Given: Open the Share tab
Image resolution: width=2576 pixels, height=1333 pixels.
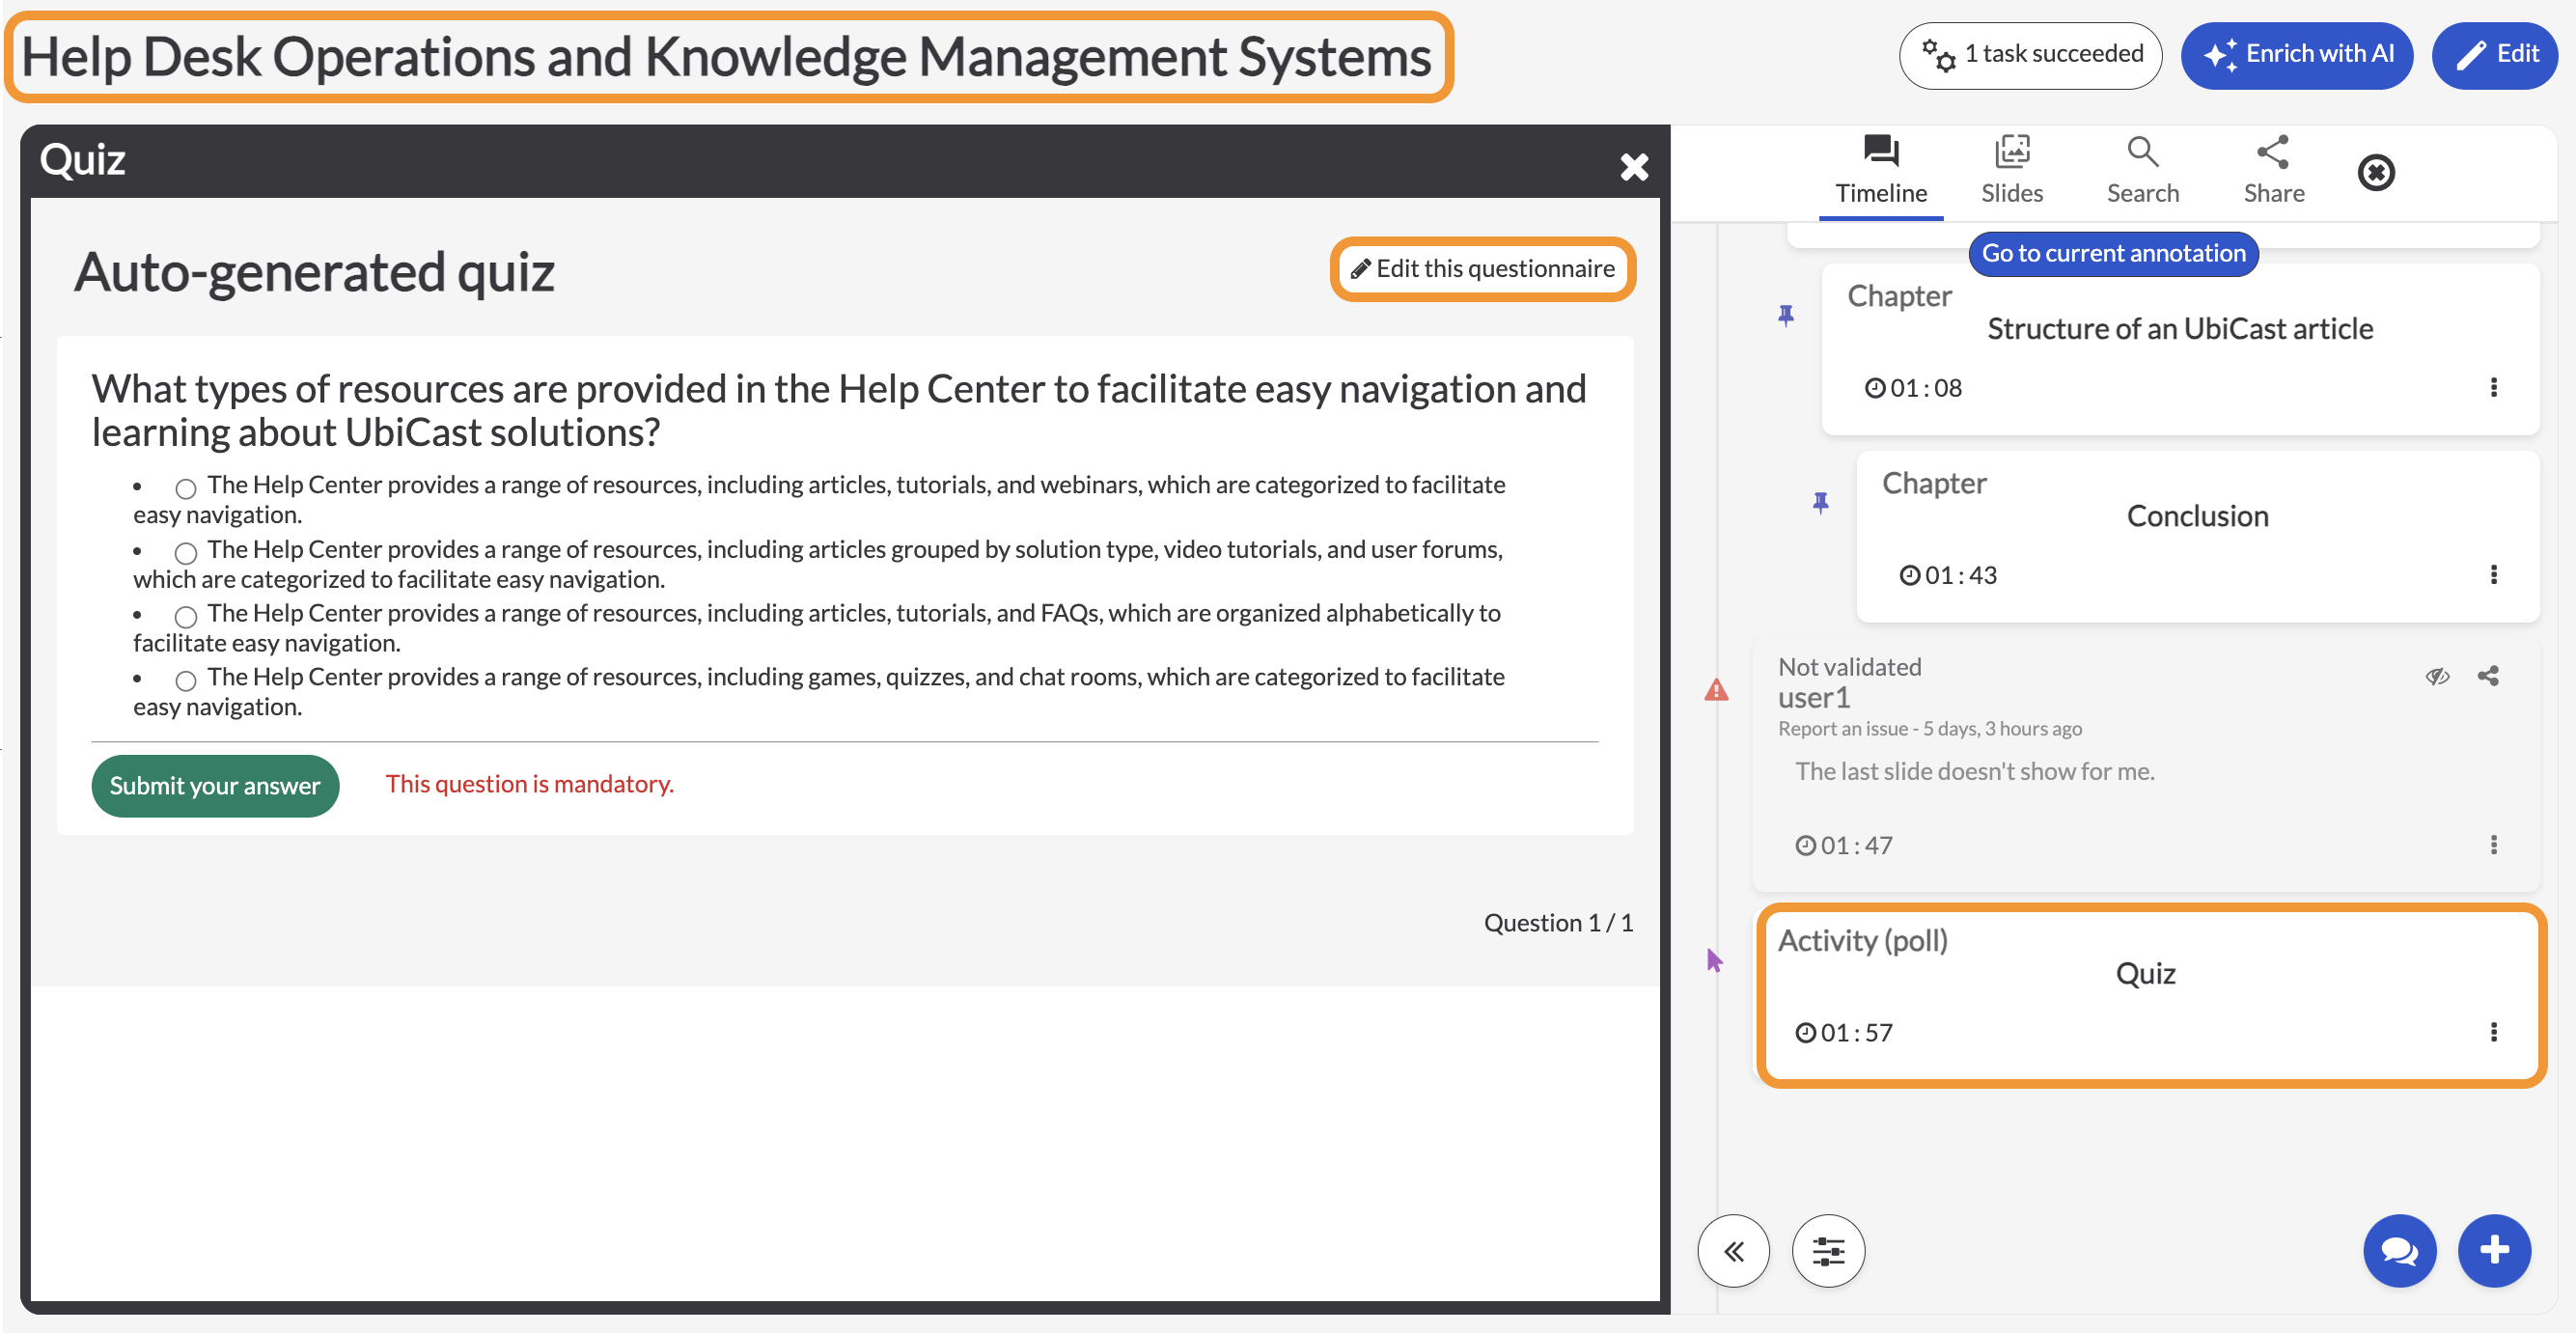Looking at the screenshot, I should (x=2273, y=171).
